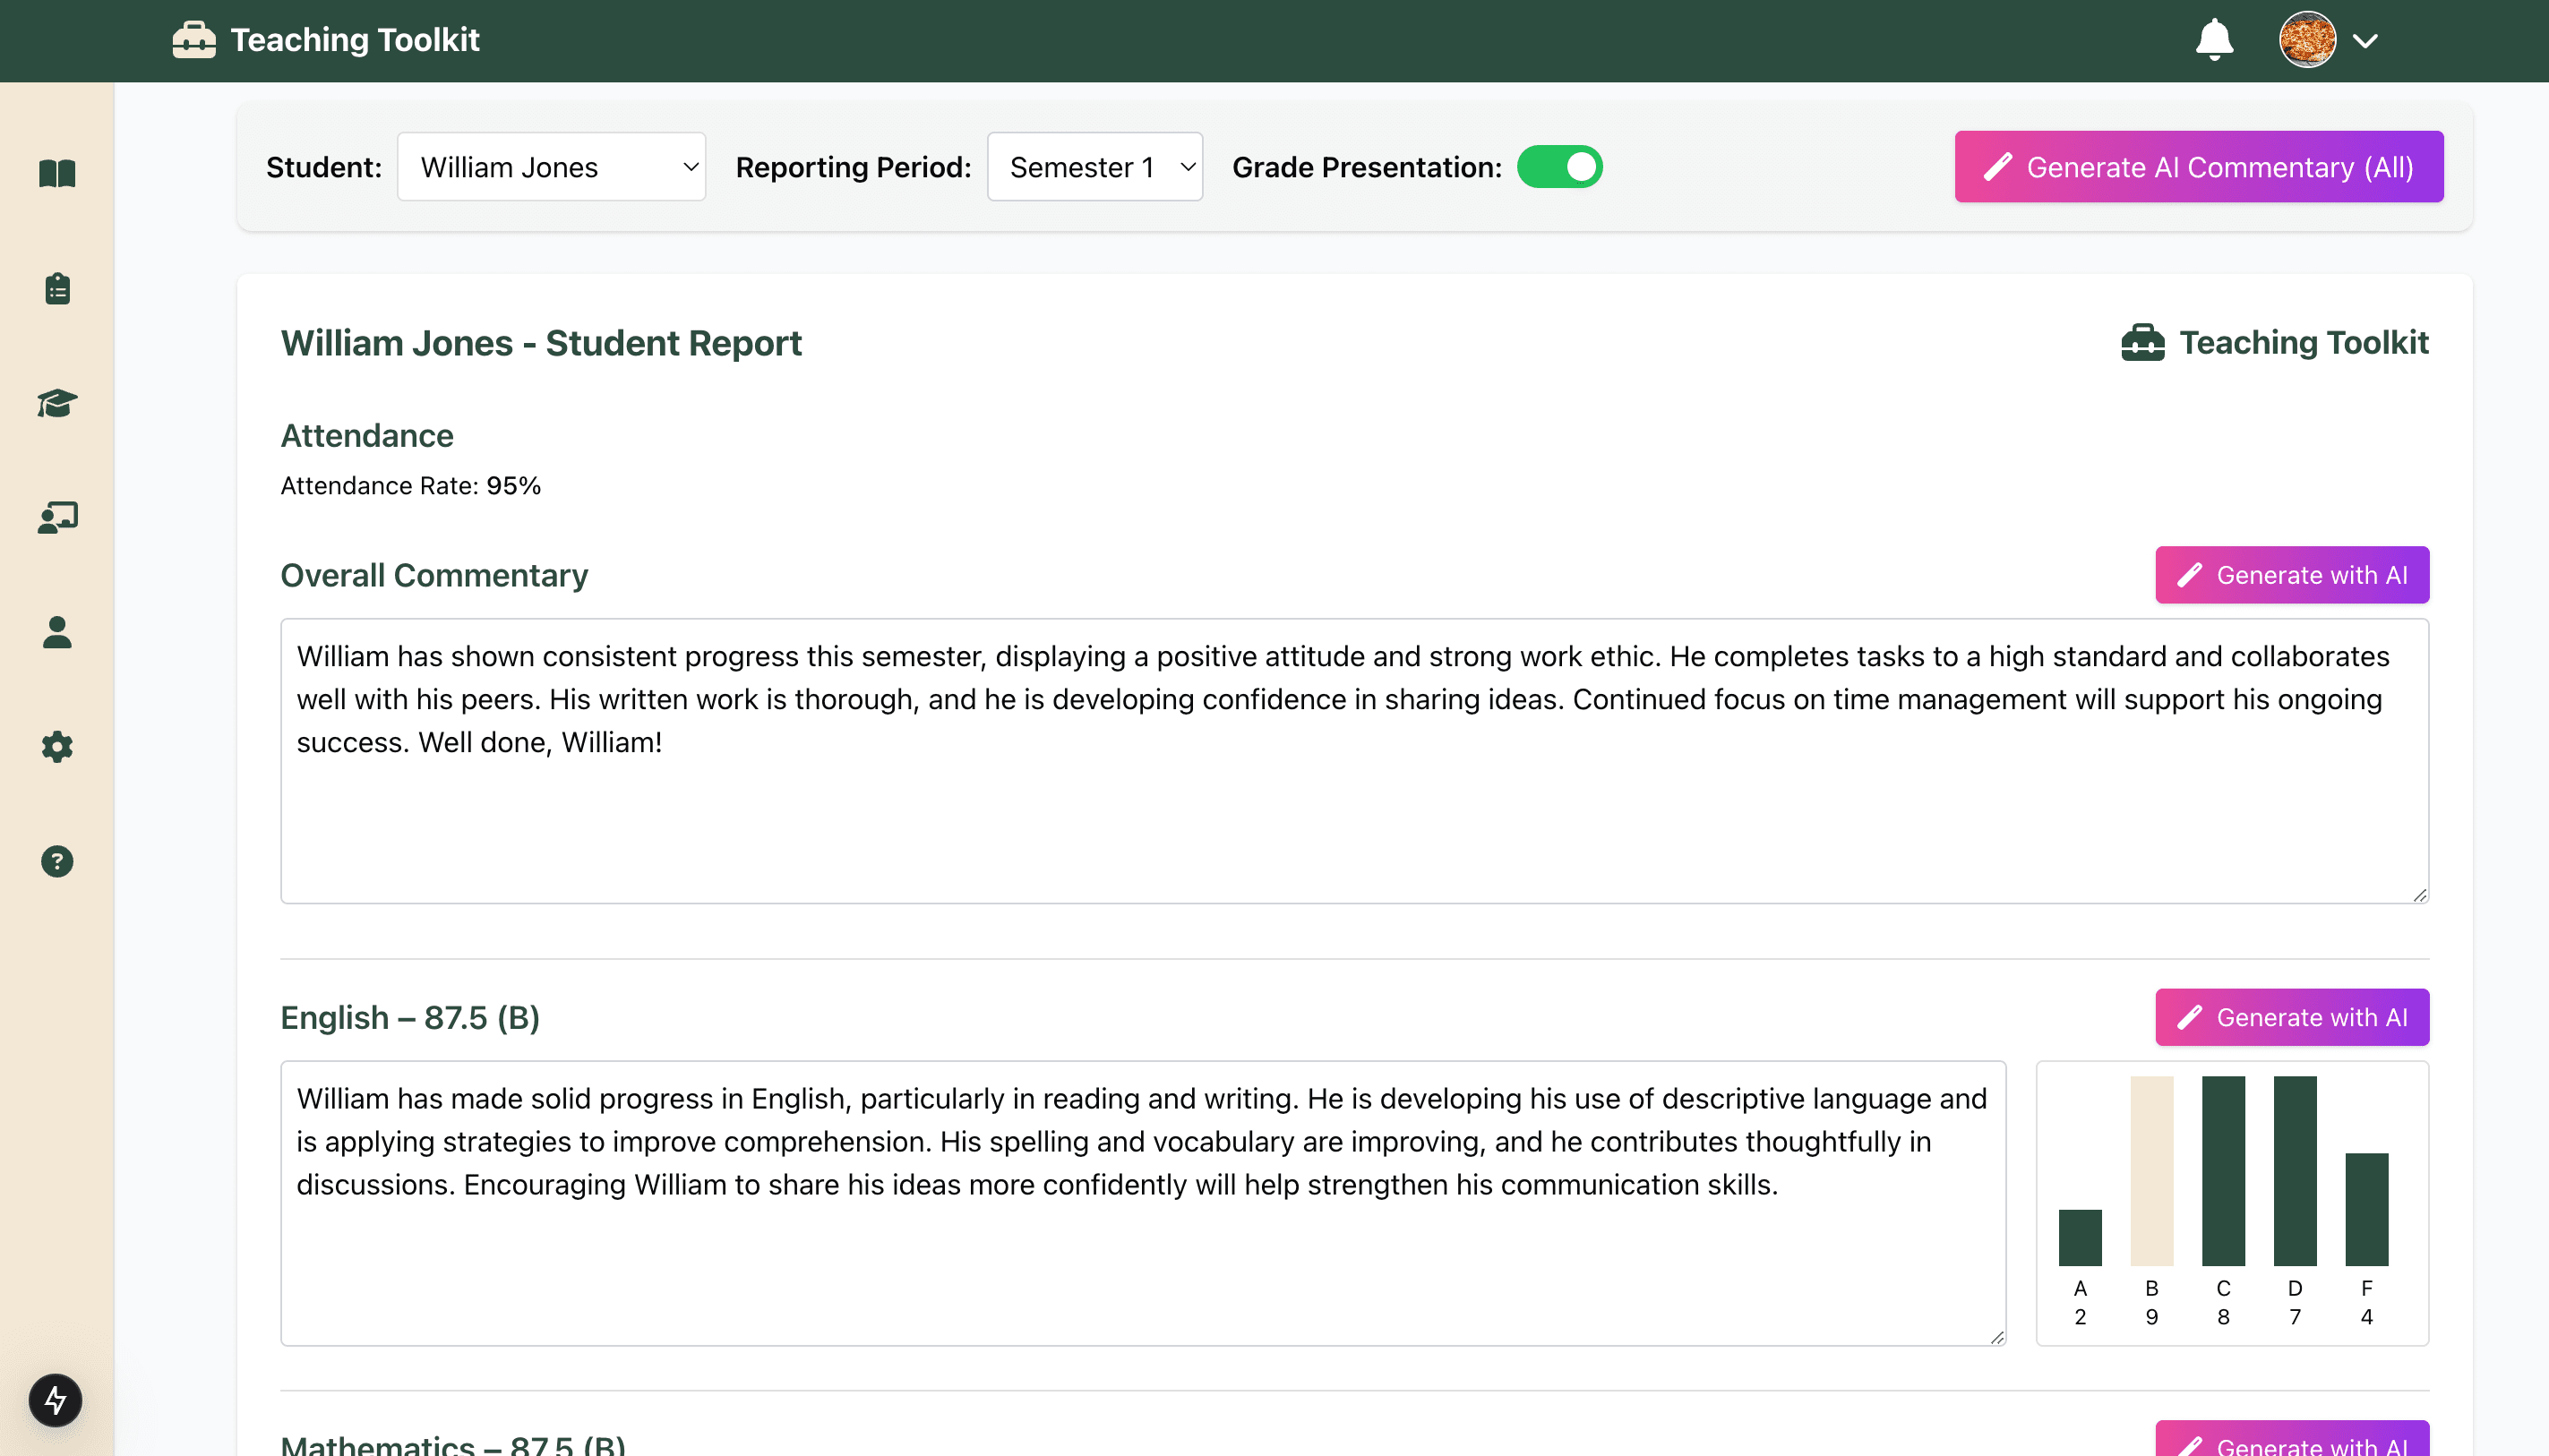The height and width of the screenshot is (1456, 2549).
Task: Select the clipboard checklist icon in the sidebar
Action: (x=57, y=289)
